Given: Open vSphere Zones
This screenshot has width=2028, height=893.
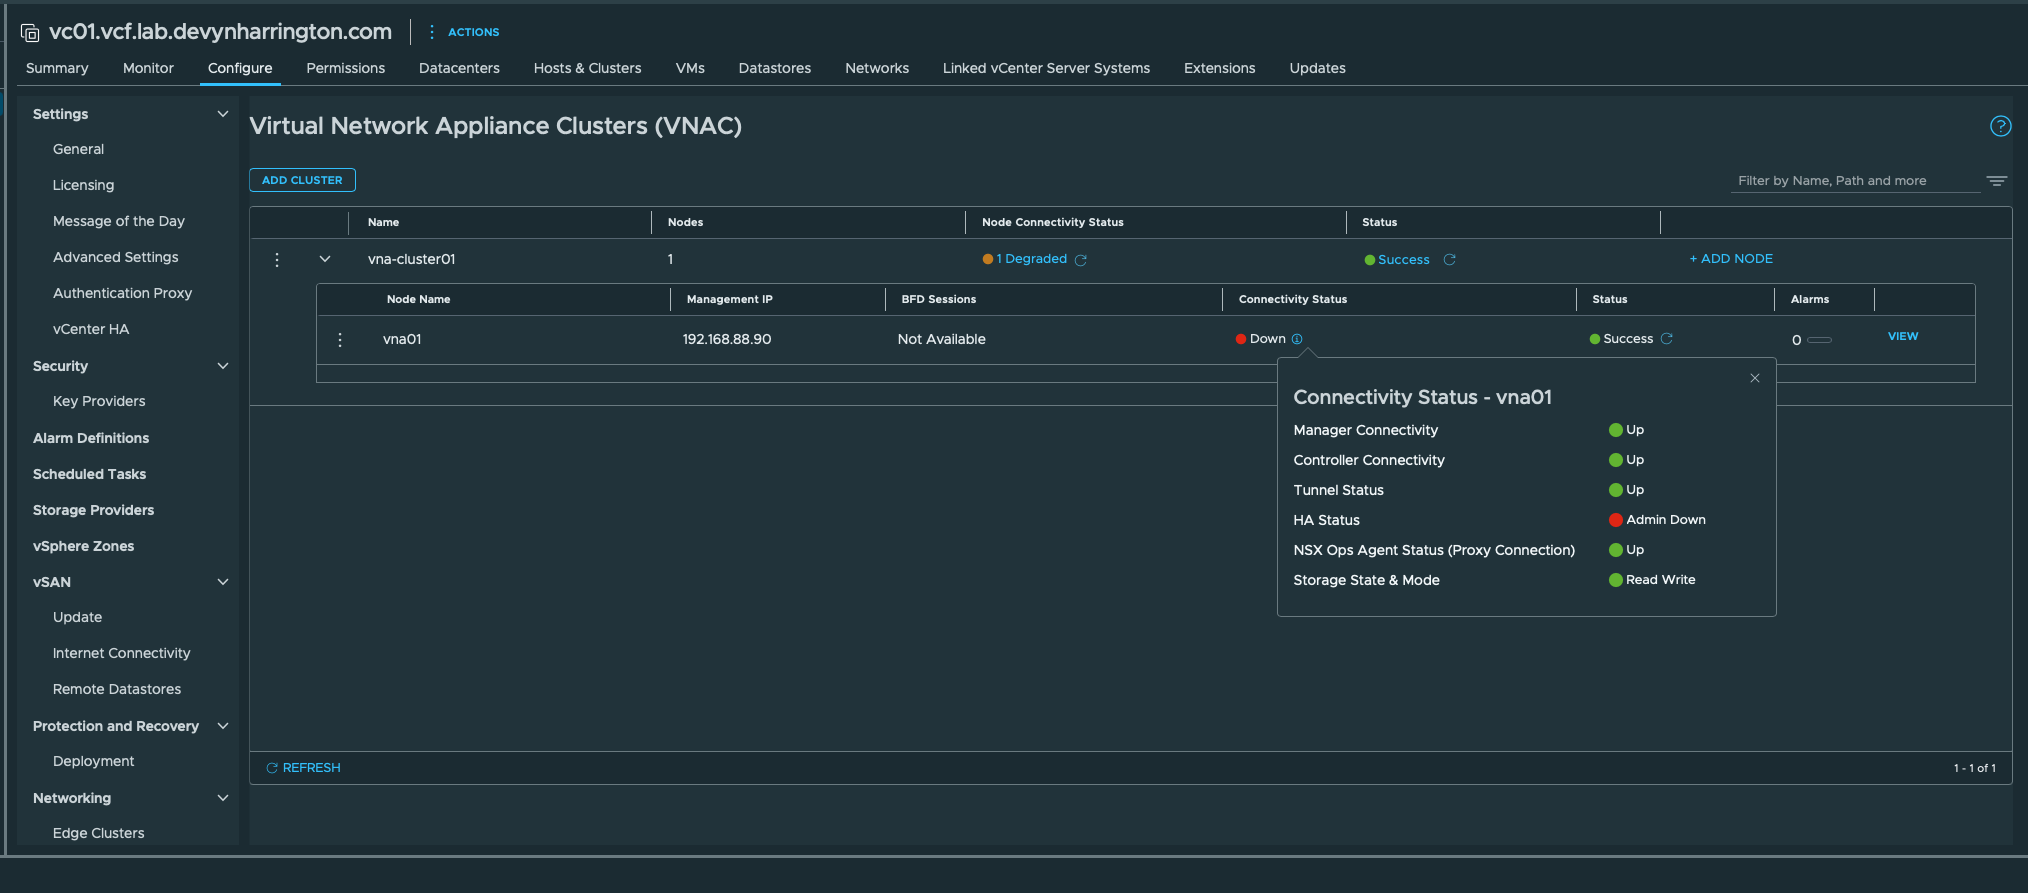Looking at the screenshot, I should click(83, 546).
